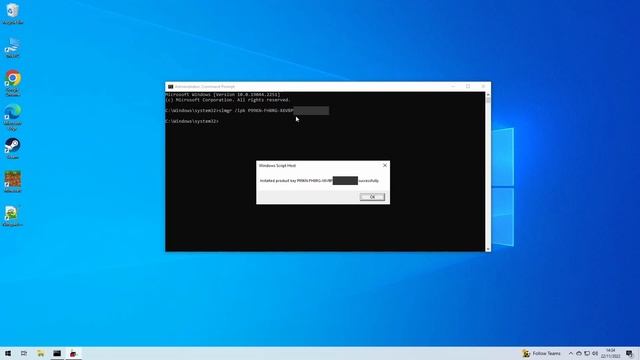Image resolution: width=640 pixels, height=360 pixels.
Task: Click the last C:\Windows\system32> prompt line
Action: (192, 121)
